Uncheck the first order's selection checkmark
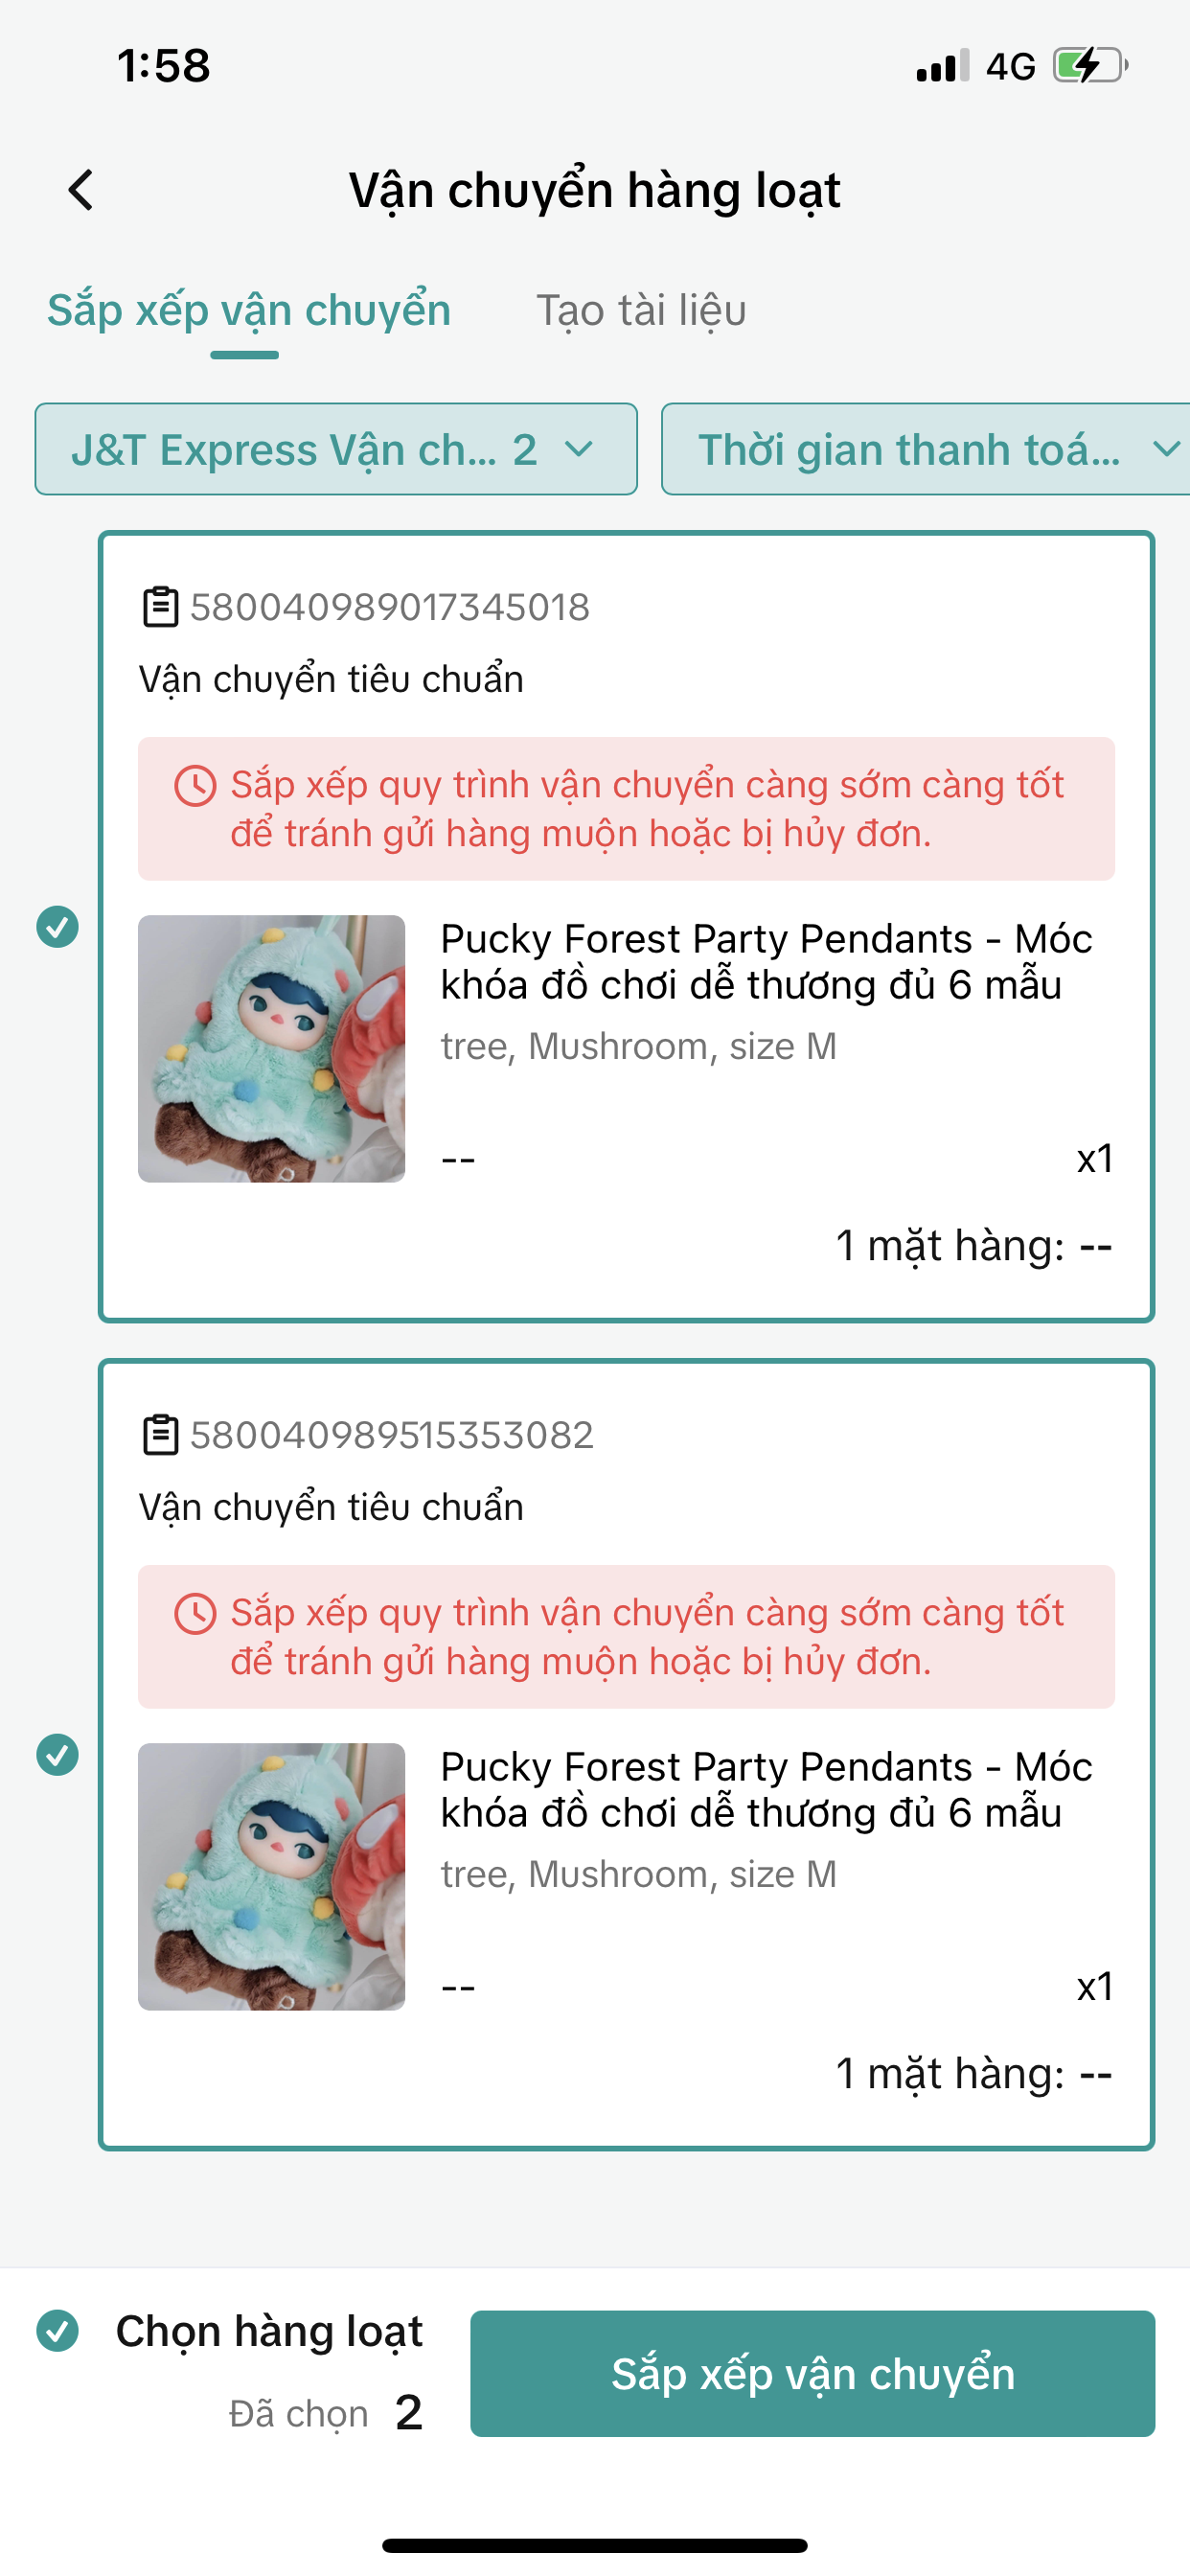Viewport: 1190px width, 2576px height. point(58,926)
